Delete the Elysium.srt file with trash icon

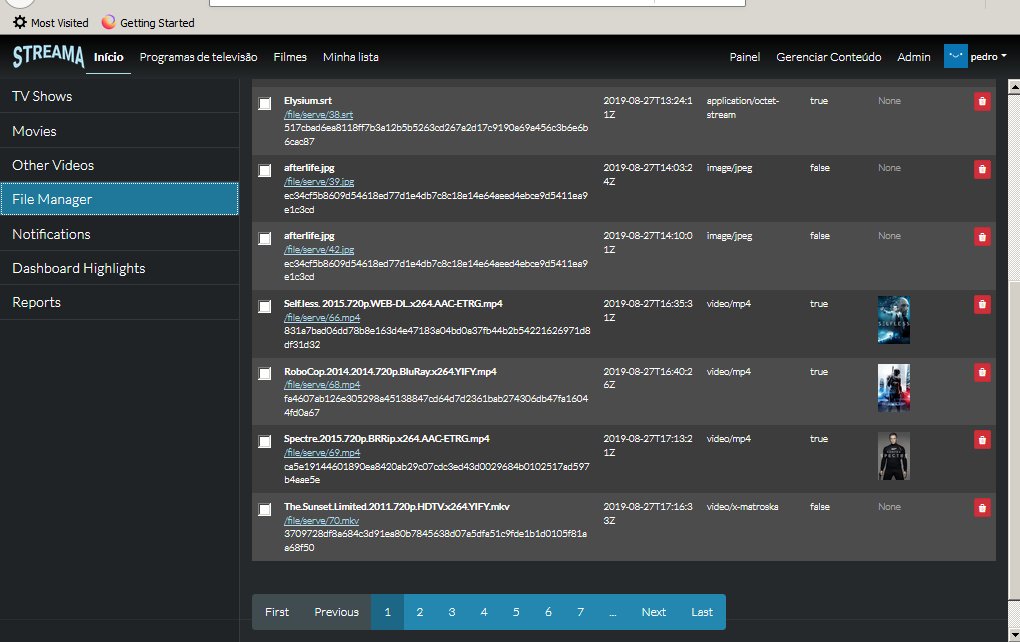pos(981,101)
